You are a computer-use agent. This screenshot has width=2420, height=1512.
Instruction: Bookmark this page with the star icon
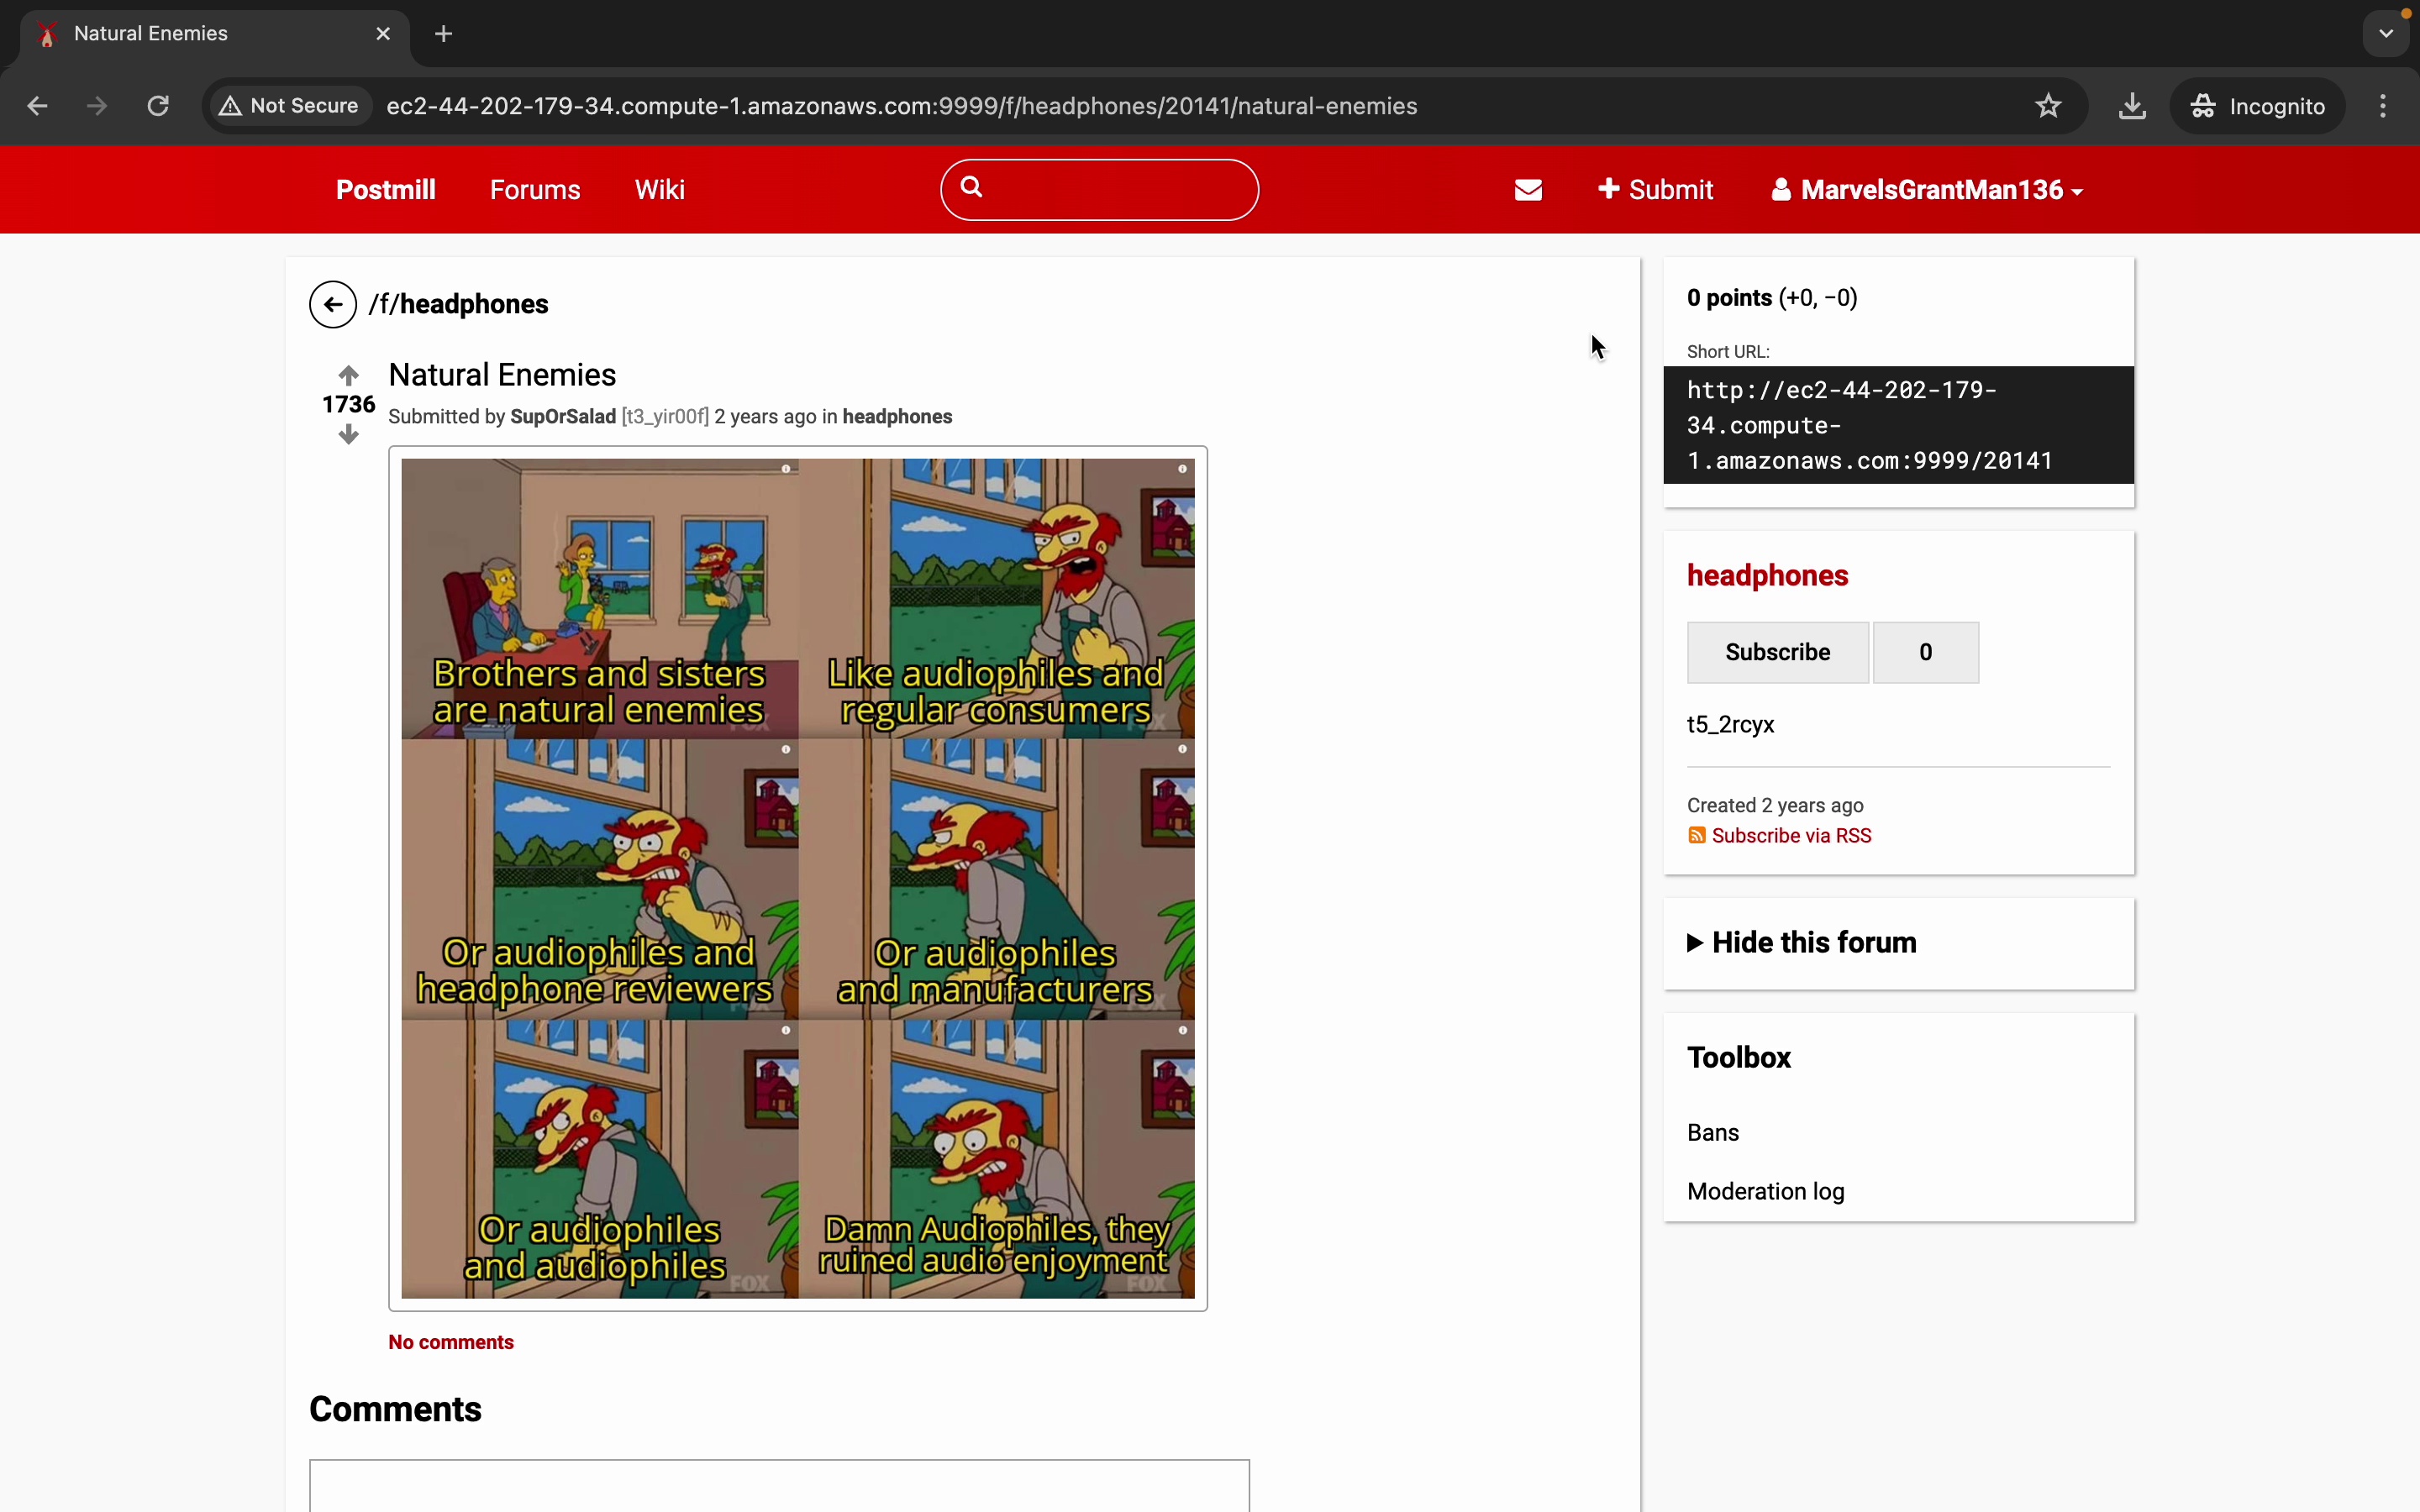coord(2048,106)
